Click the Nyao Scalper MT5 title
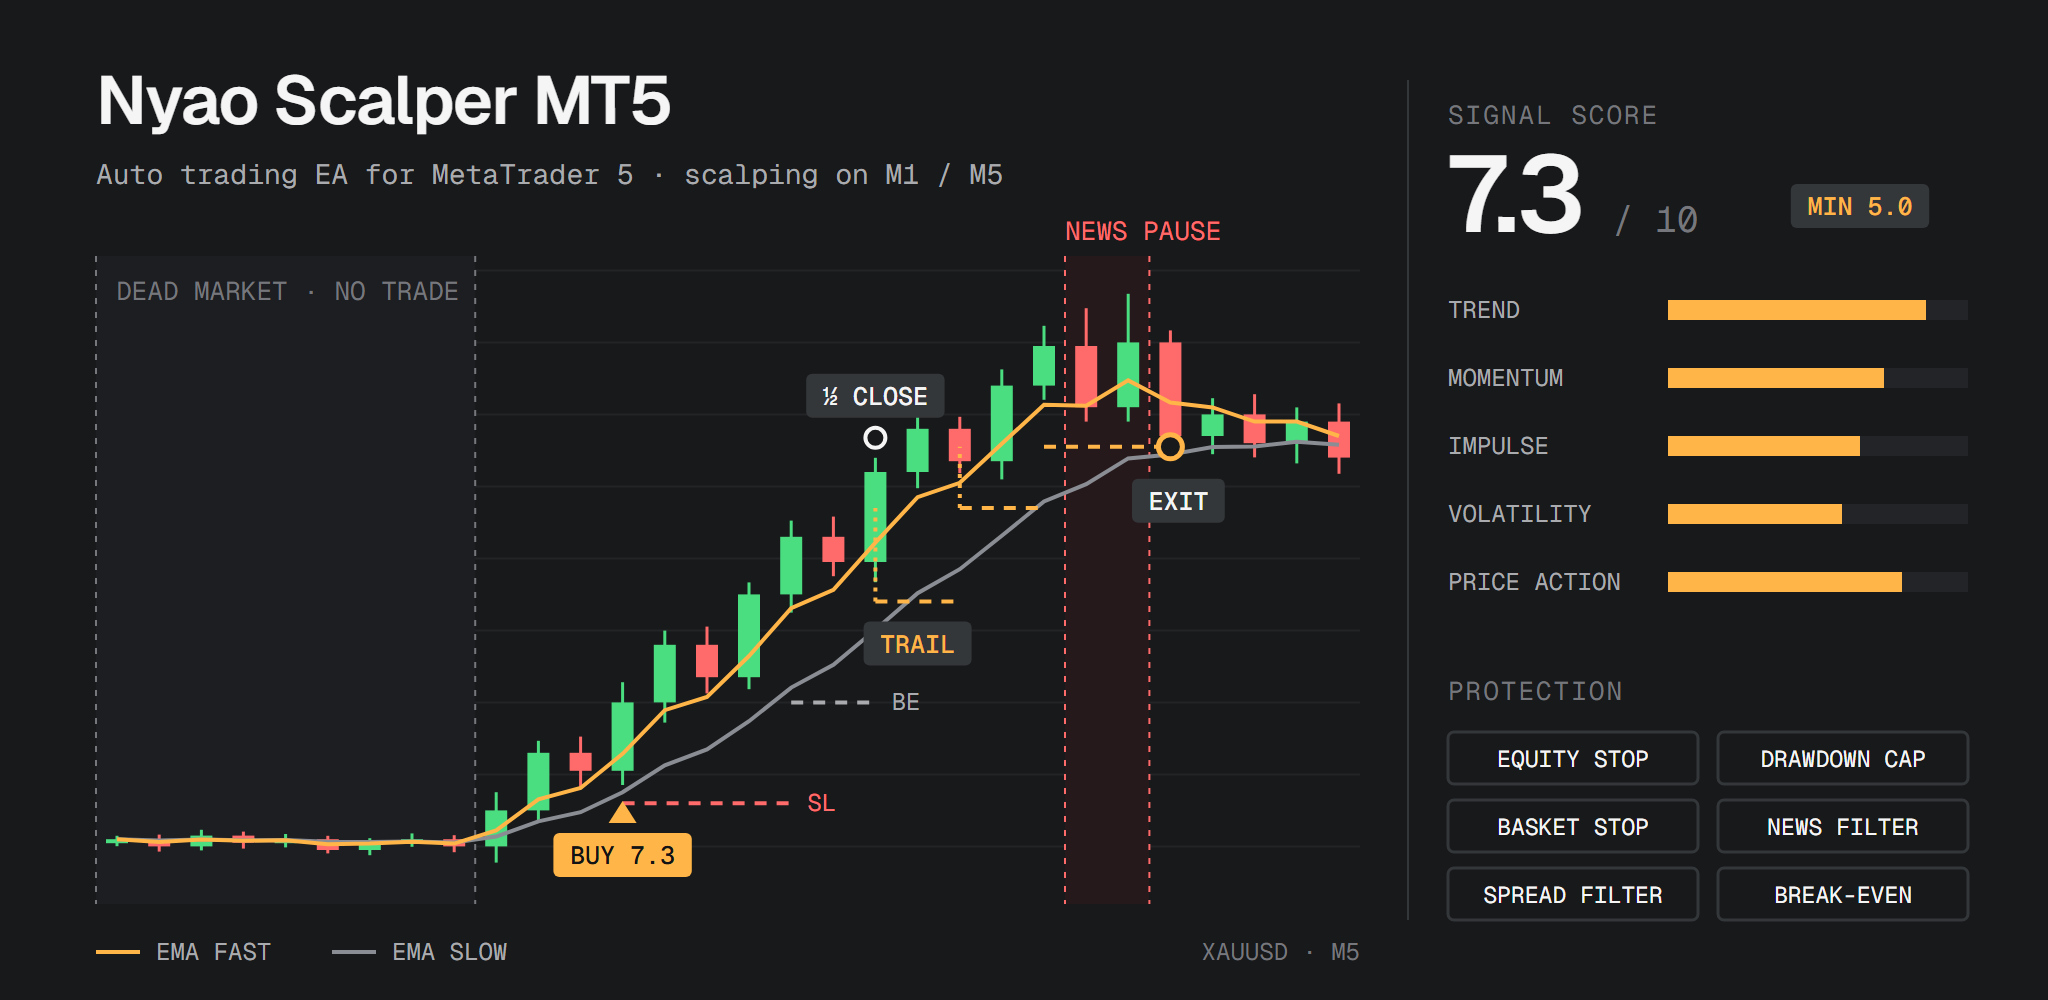2048x1000 pixels. (x=384, y=100)
